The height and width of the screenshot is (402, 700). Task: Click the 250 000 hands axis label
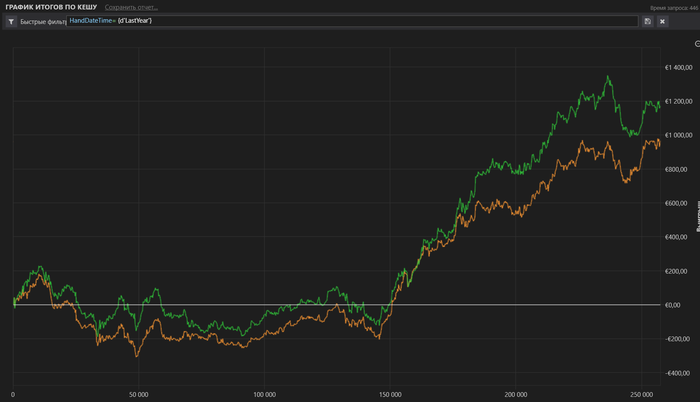[642, 395]
